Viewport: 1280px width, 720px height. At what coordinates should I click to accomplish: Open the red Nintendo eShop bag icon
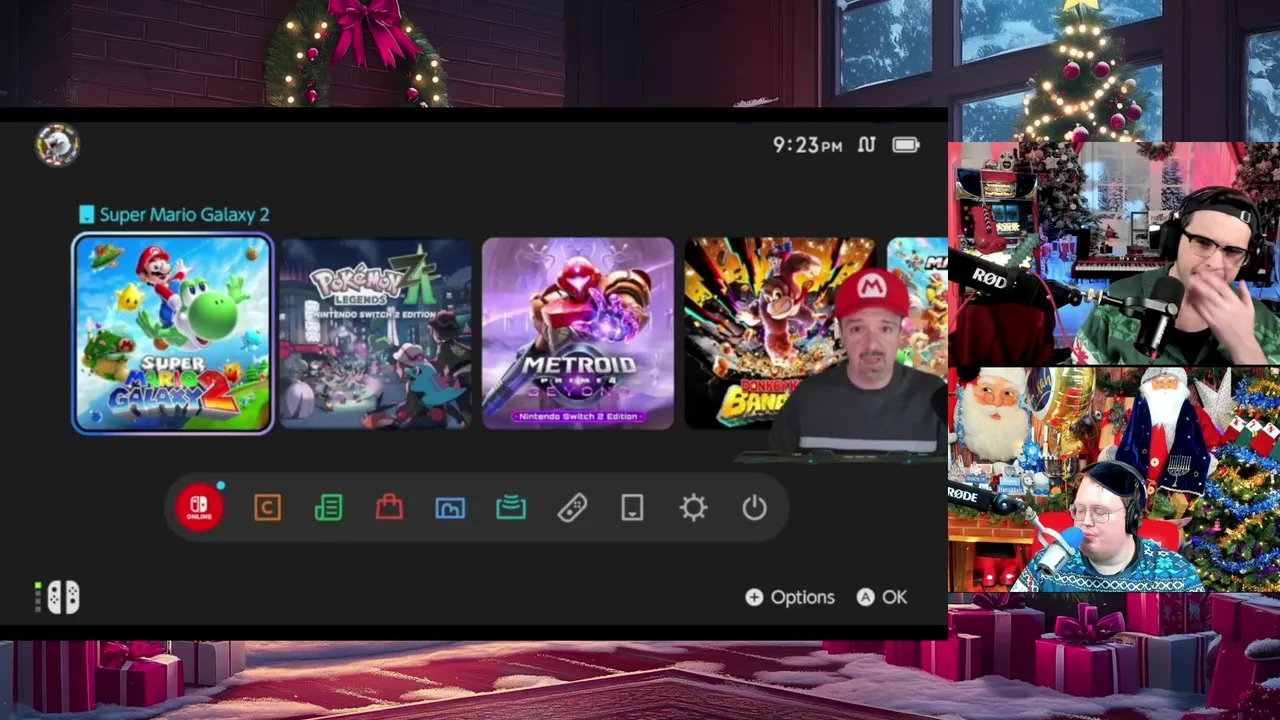(x=389, y=508)
